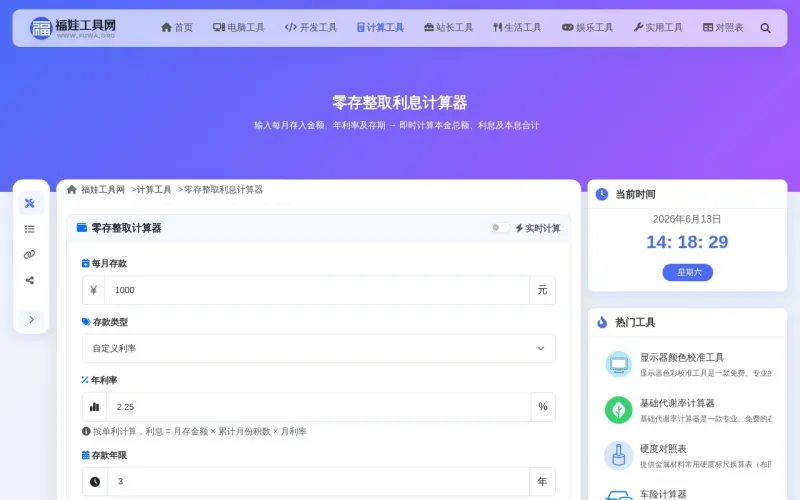
Task: Open 基础代谢率计算器 link
Action: pos(677,403)
